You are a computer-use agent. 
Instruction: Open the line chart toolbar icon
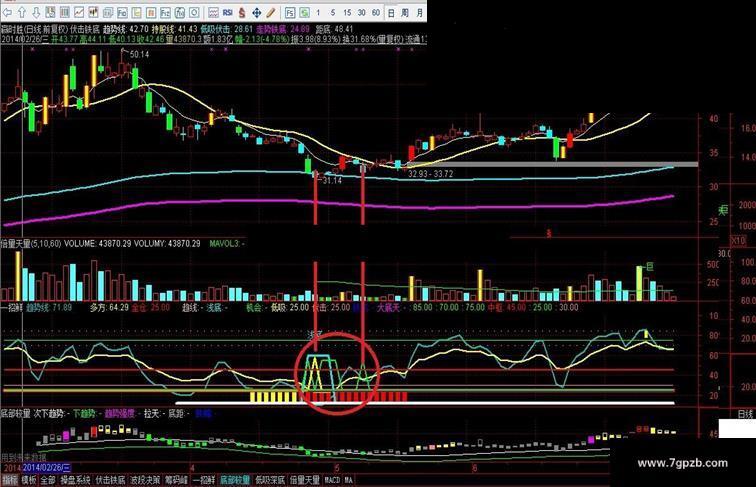(x=79, y=13)
